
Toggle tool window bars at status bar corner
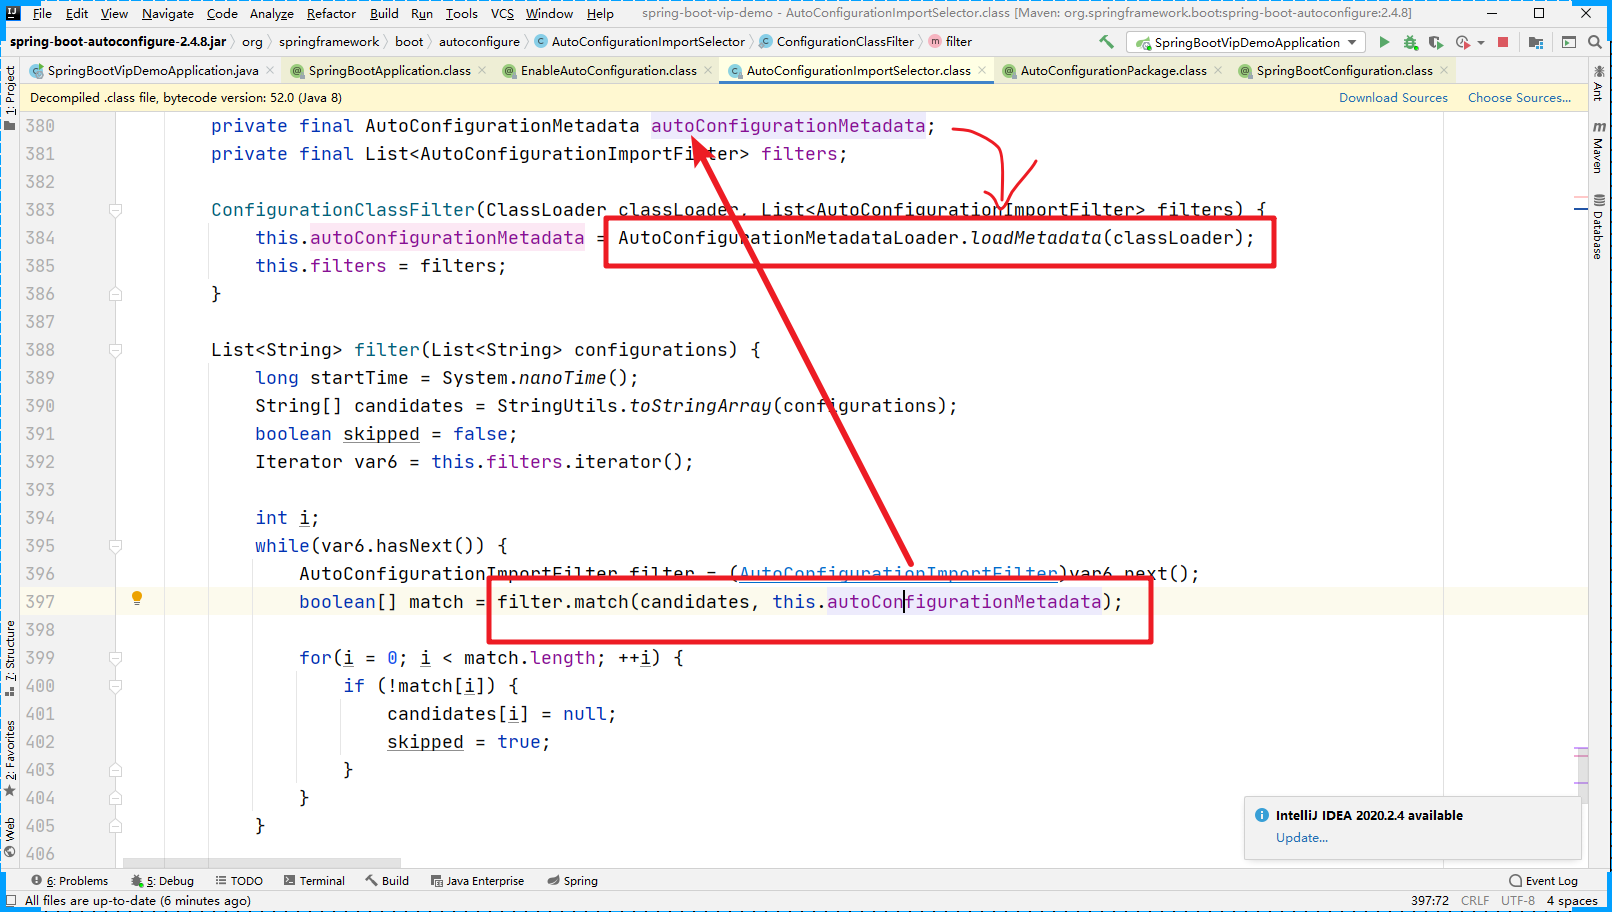tap(11, 901)
